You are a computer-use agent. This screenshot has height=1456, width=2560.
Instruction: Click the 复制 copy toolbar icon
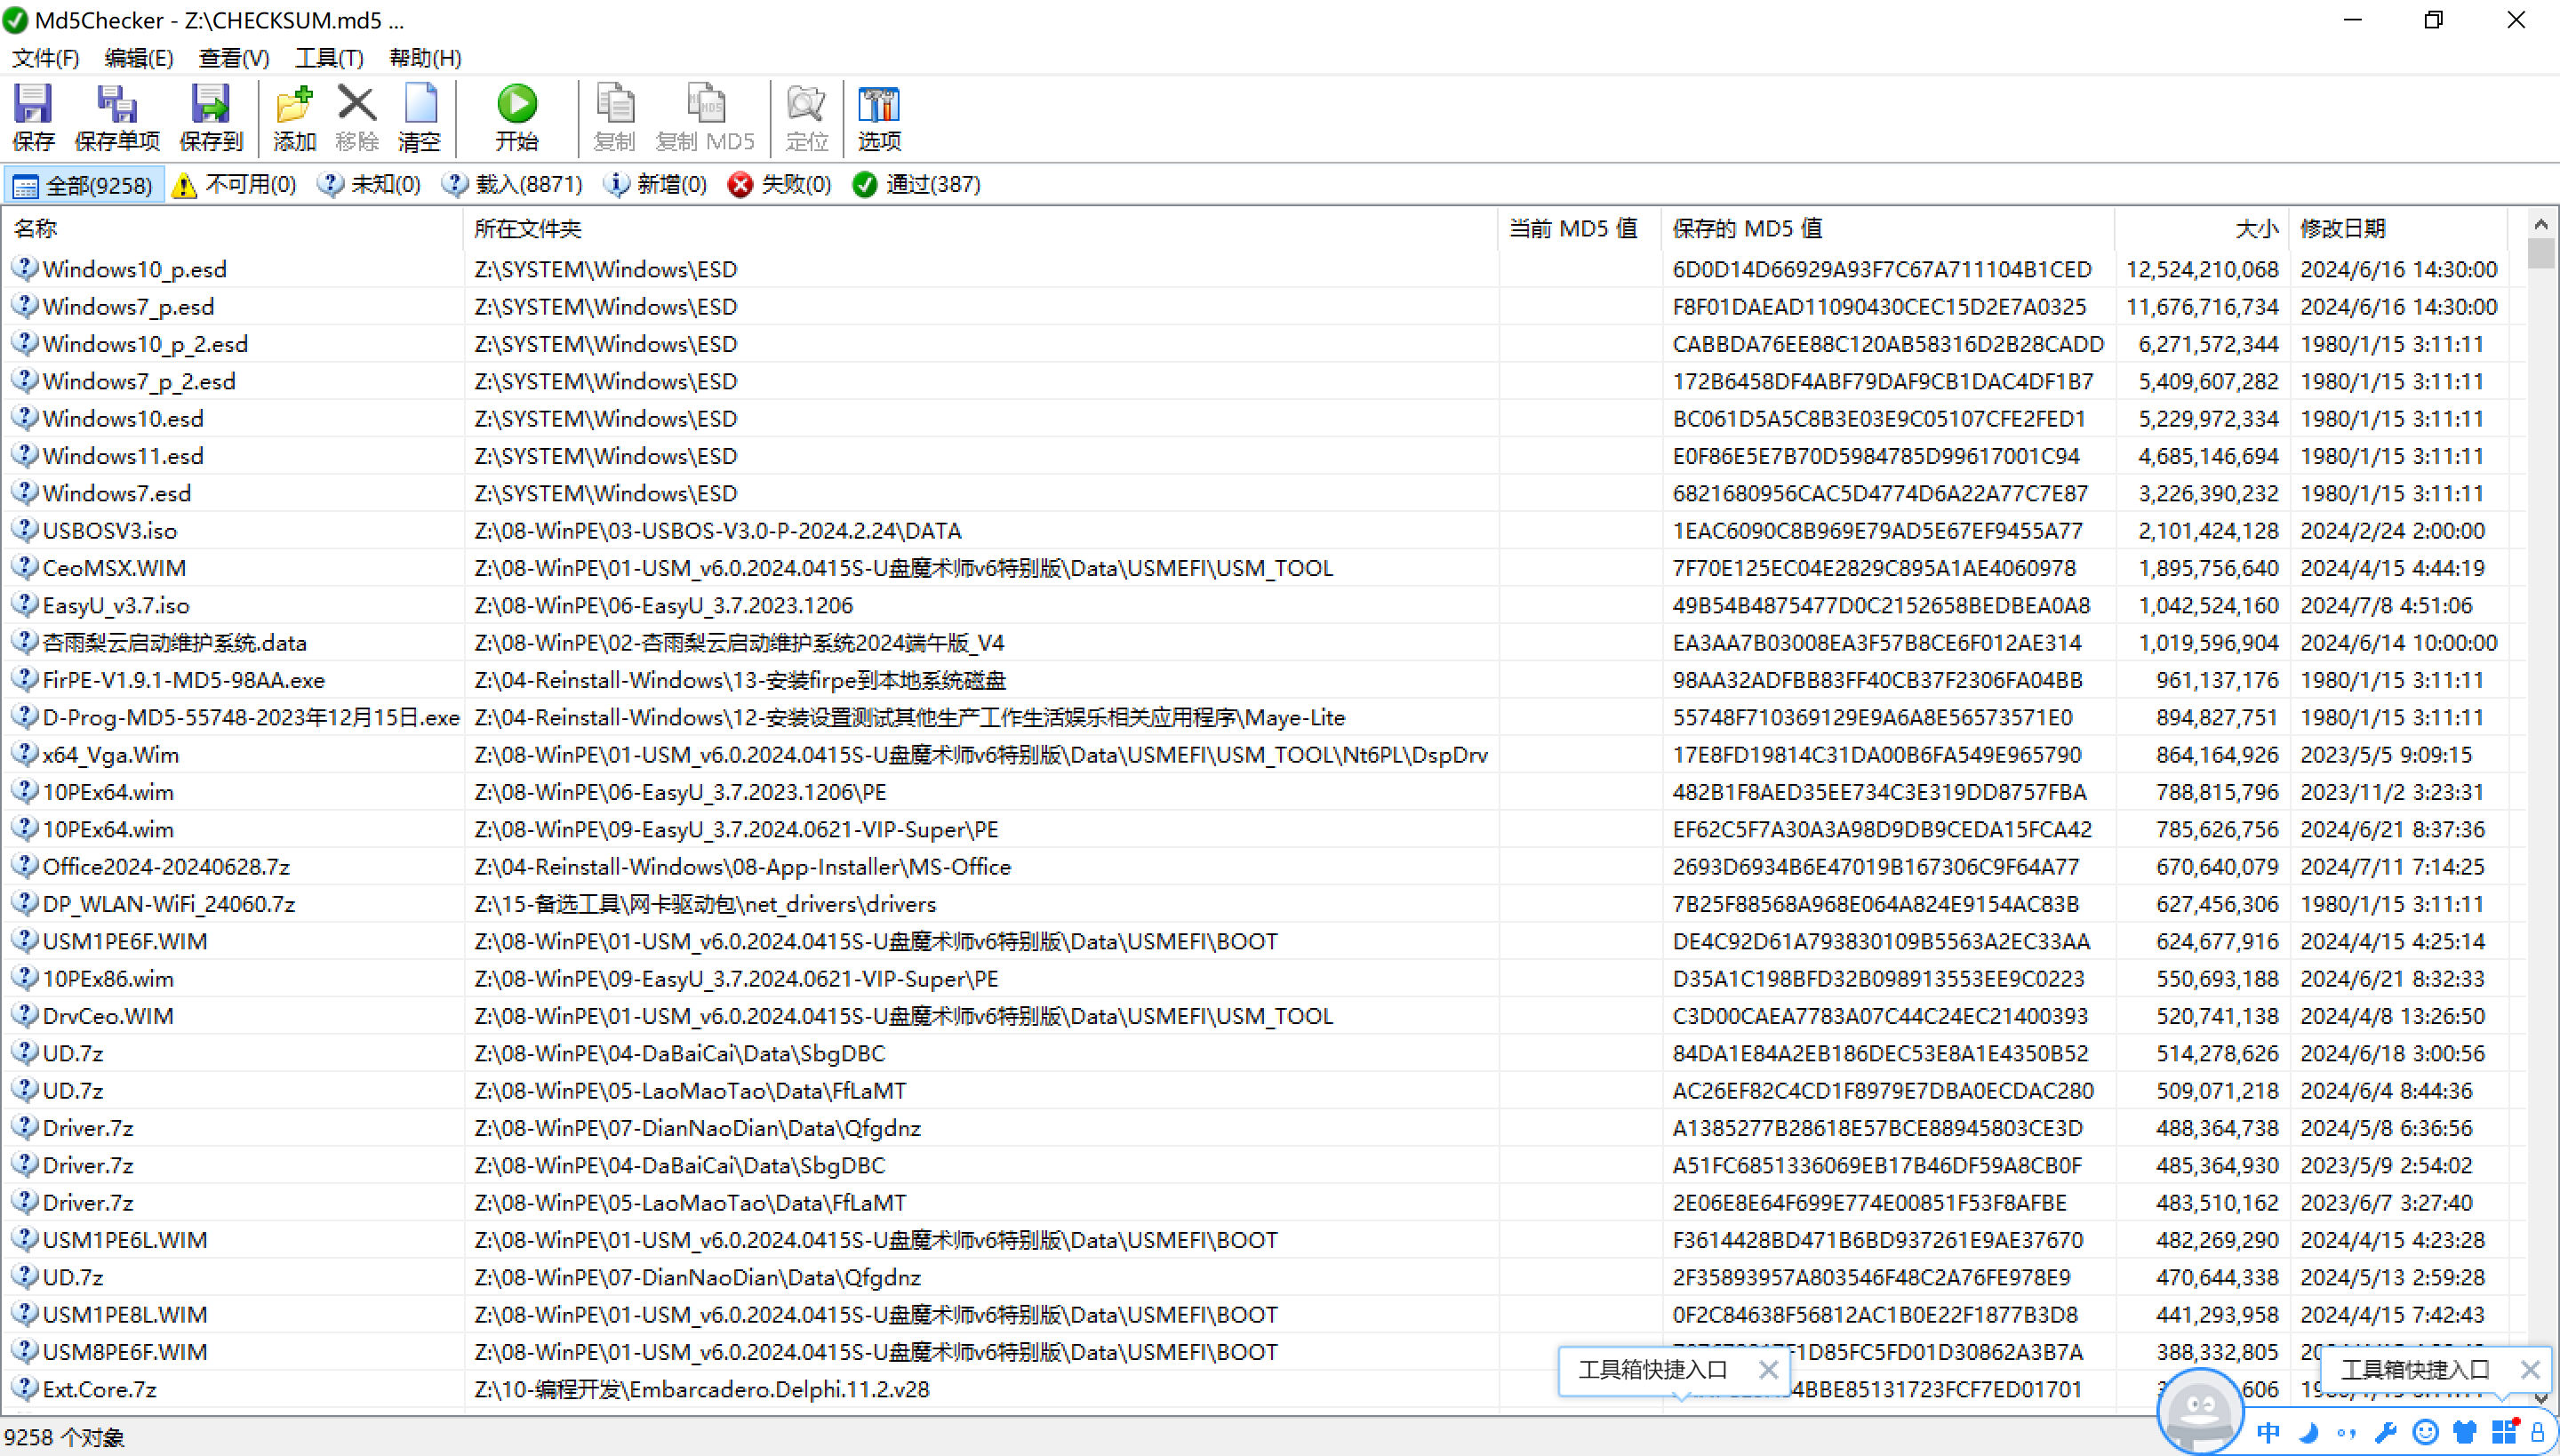point(614,118)
